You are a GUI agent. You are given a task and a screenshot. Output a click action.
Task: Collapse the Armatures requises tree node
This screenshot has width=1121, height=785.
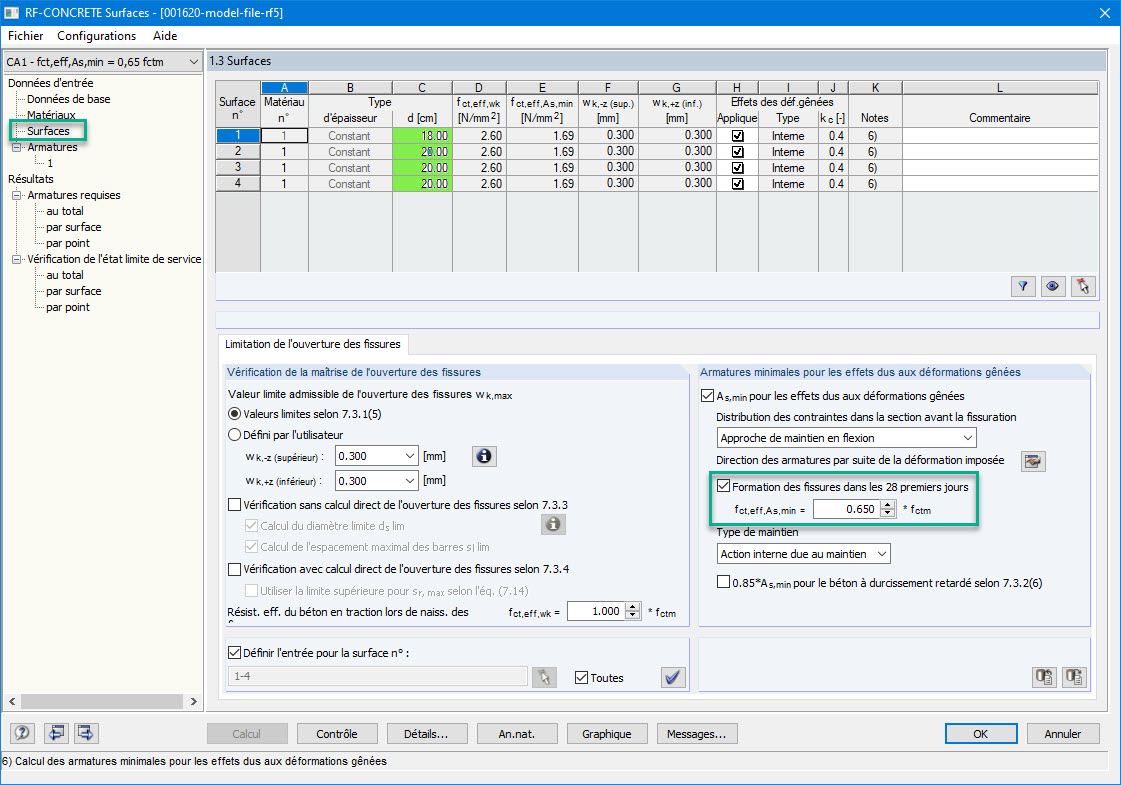[x=16, y=195]
